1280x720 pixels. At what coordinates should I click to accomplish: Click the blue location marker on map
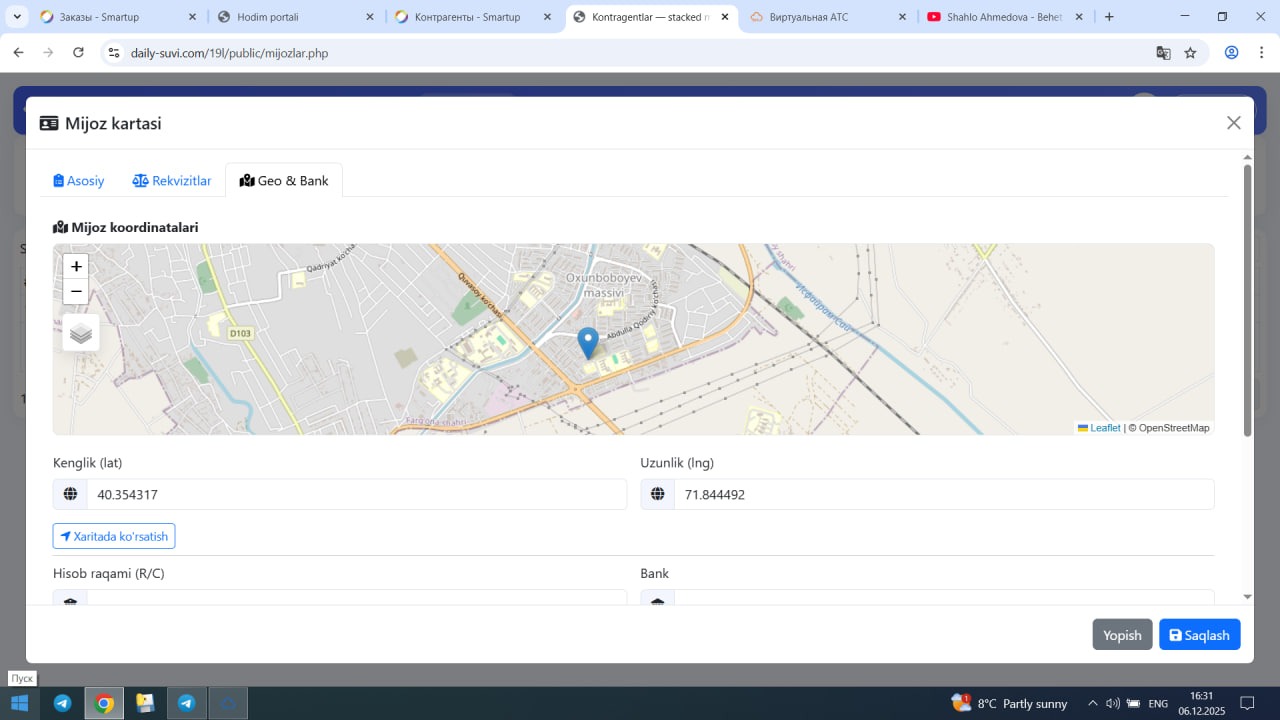coord(588,342)
